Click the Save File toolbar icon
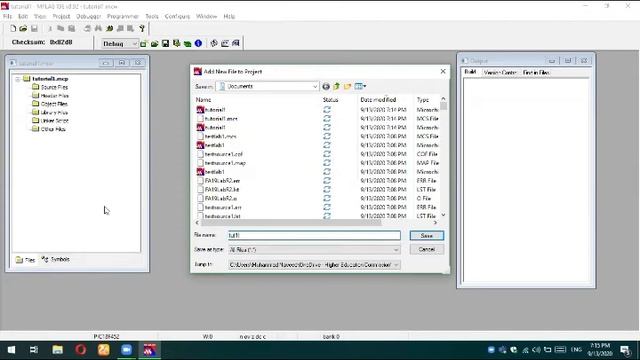The width and height of the screenshot is (640, 360). (x=34, y=29)
